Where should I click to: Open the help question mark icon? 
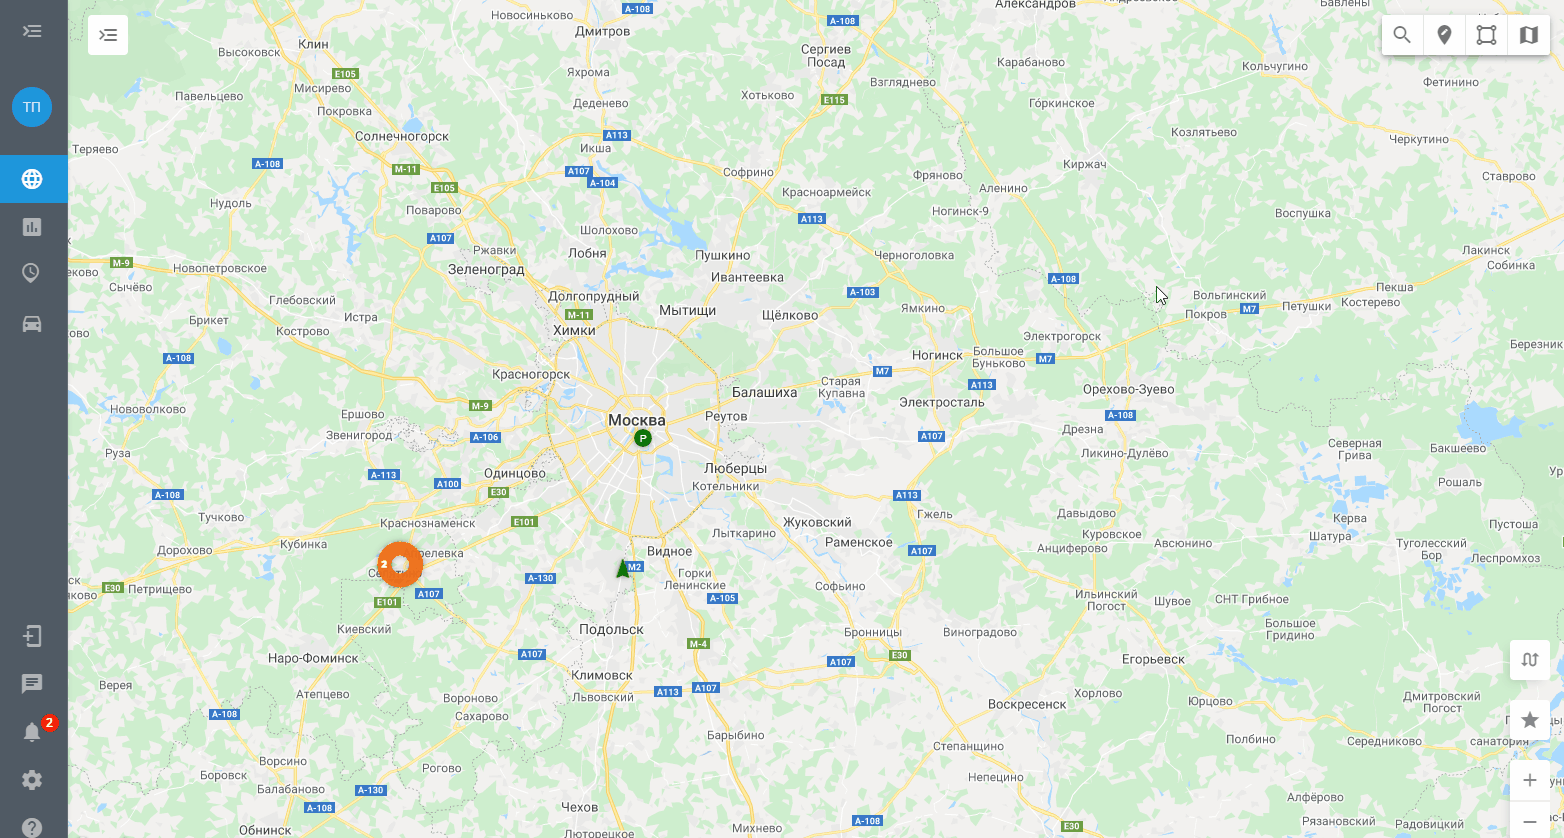click(32, 827)
